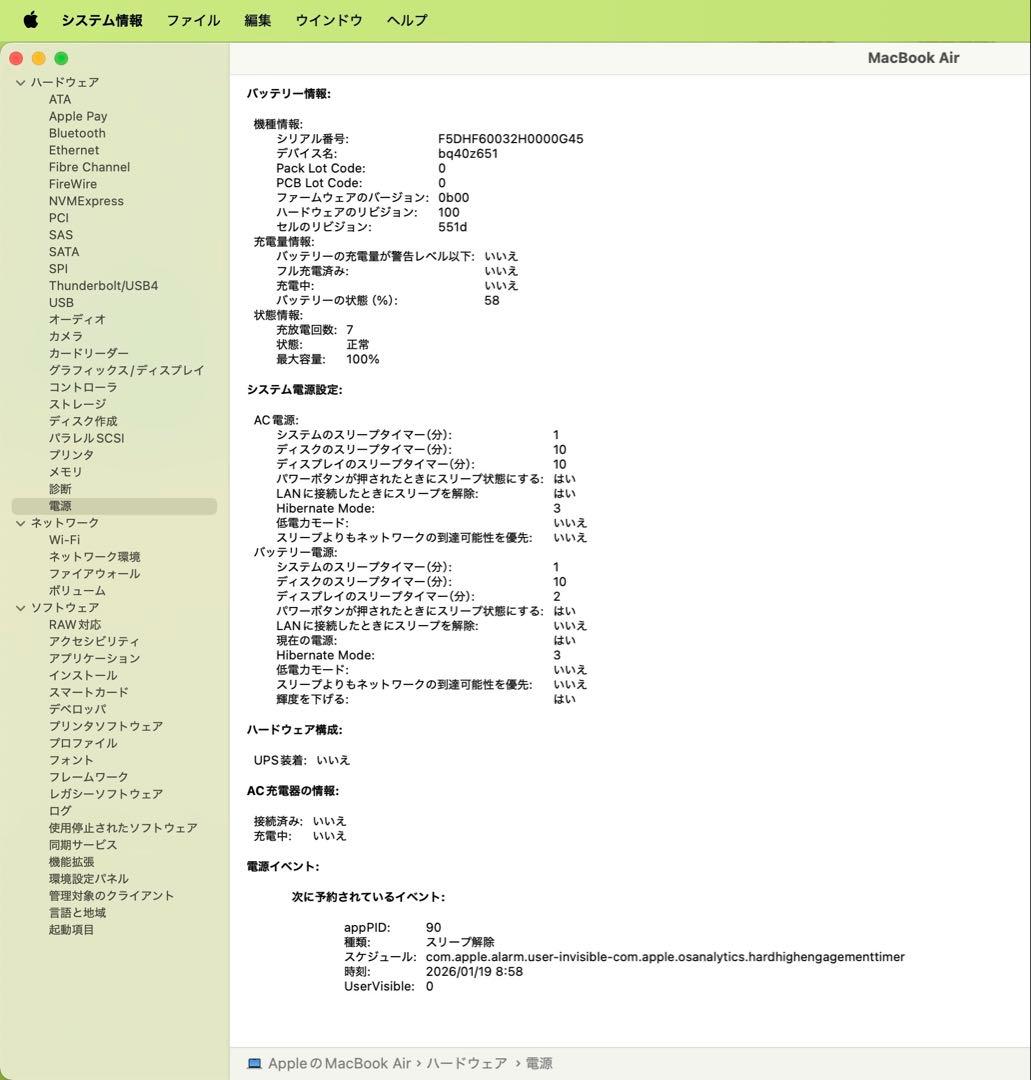Collapse the ハードウェア section
Viewport: 1031px width, 1080px height.
[x=20, y=83]
